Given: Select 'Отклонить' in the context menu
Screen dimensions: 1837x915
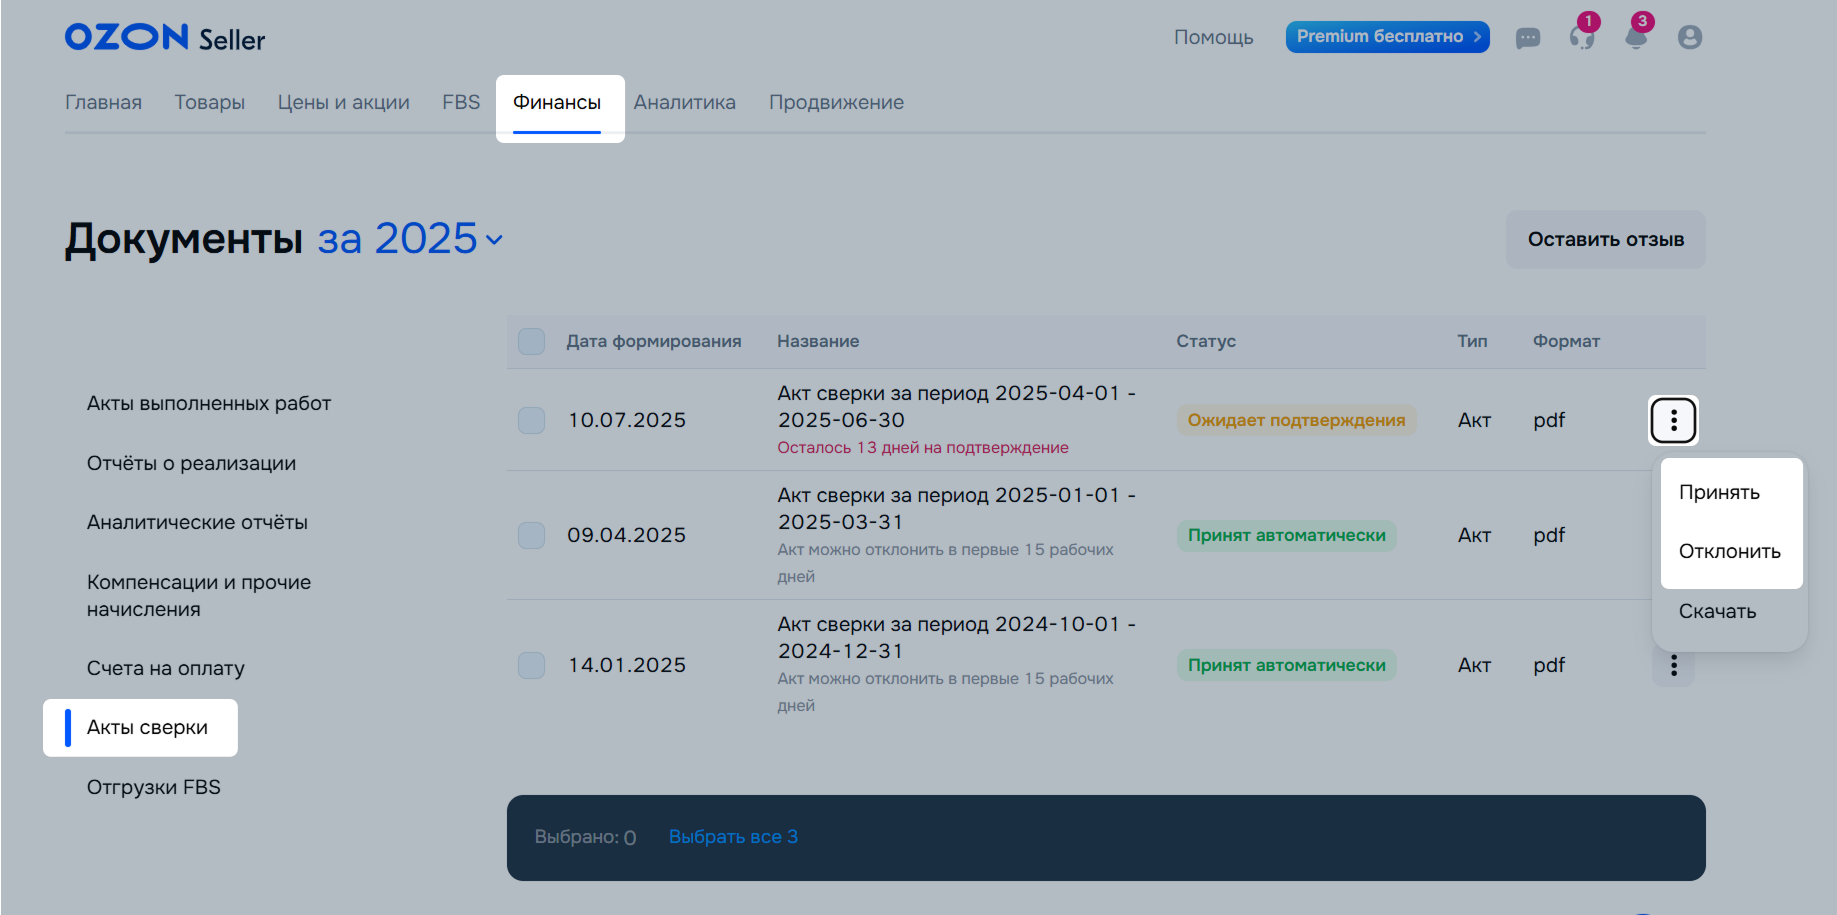Looking at the screenshot, I should pyautogui.click(x=1729, y=551).
